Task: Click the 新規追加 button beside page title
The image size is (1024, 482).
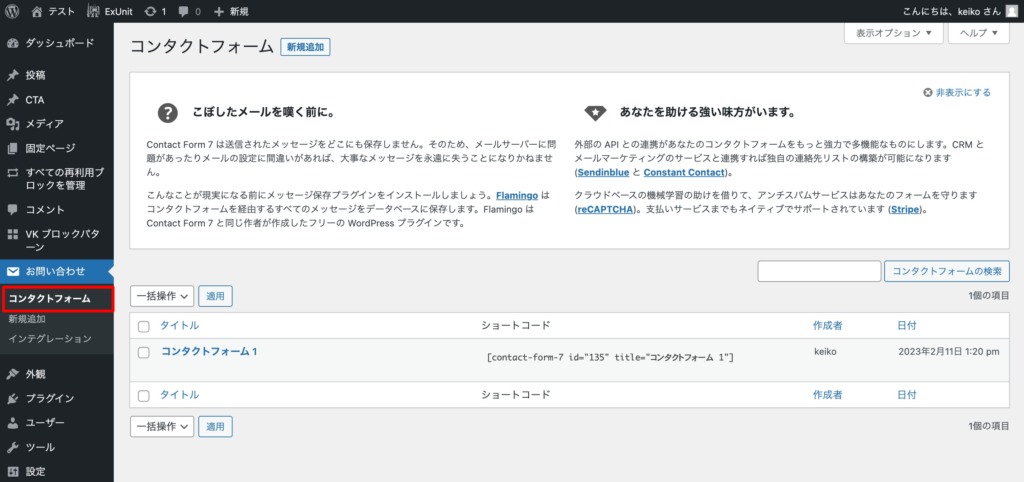Action: pyautogui.click(x=305, y=47)
